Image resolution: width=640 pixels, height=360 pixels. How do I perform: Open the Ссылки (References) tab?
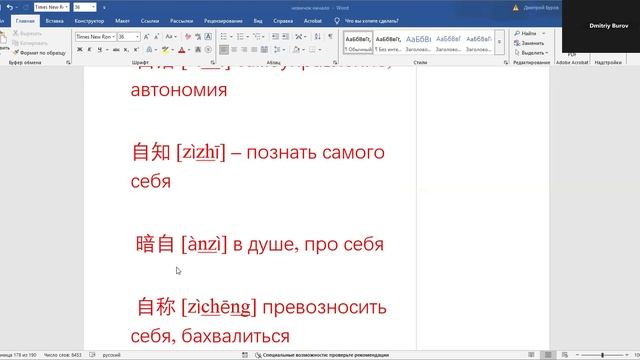(x=150, y=21)
